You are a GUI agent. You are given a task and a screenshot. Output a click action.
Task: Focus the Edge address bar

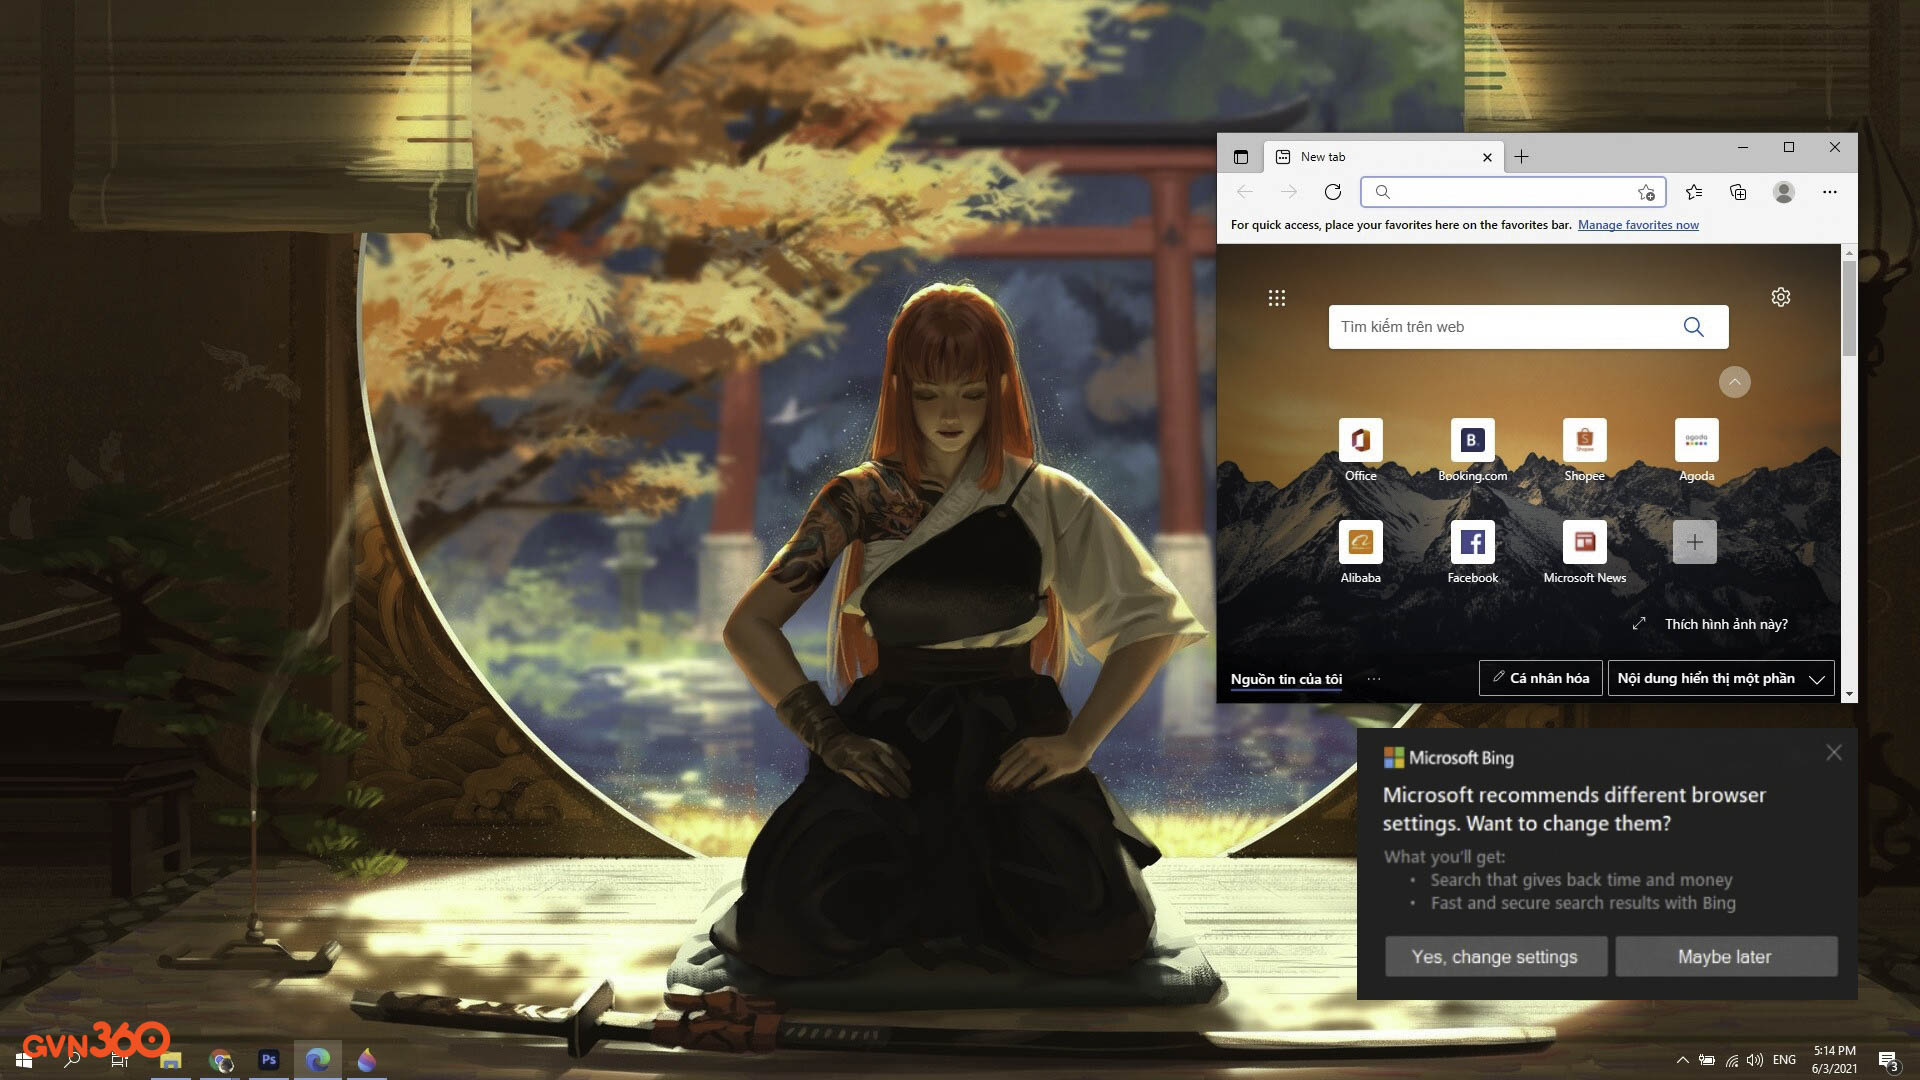coord(1512,192)
